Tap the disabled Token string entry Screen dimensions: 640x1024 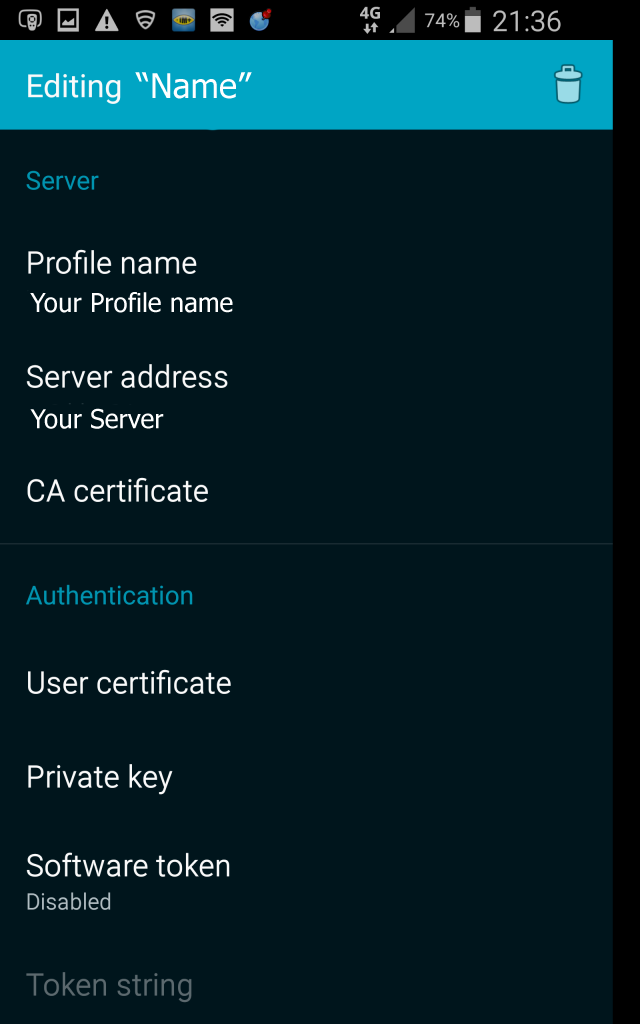click(109, 985)
